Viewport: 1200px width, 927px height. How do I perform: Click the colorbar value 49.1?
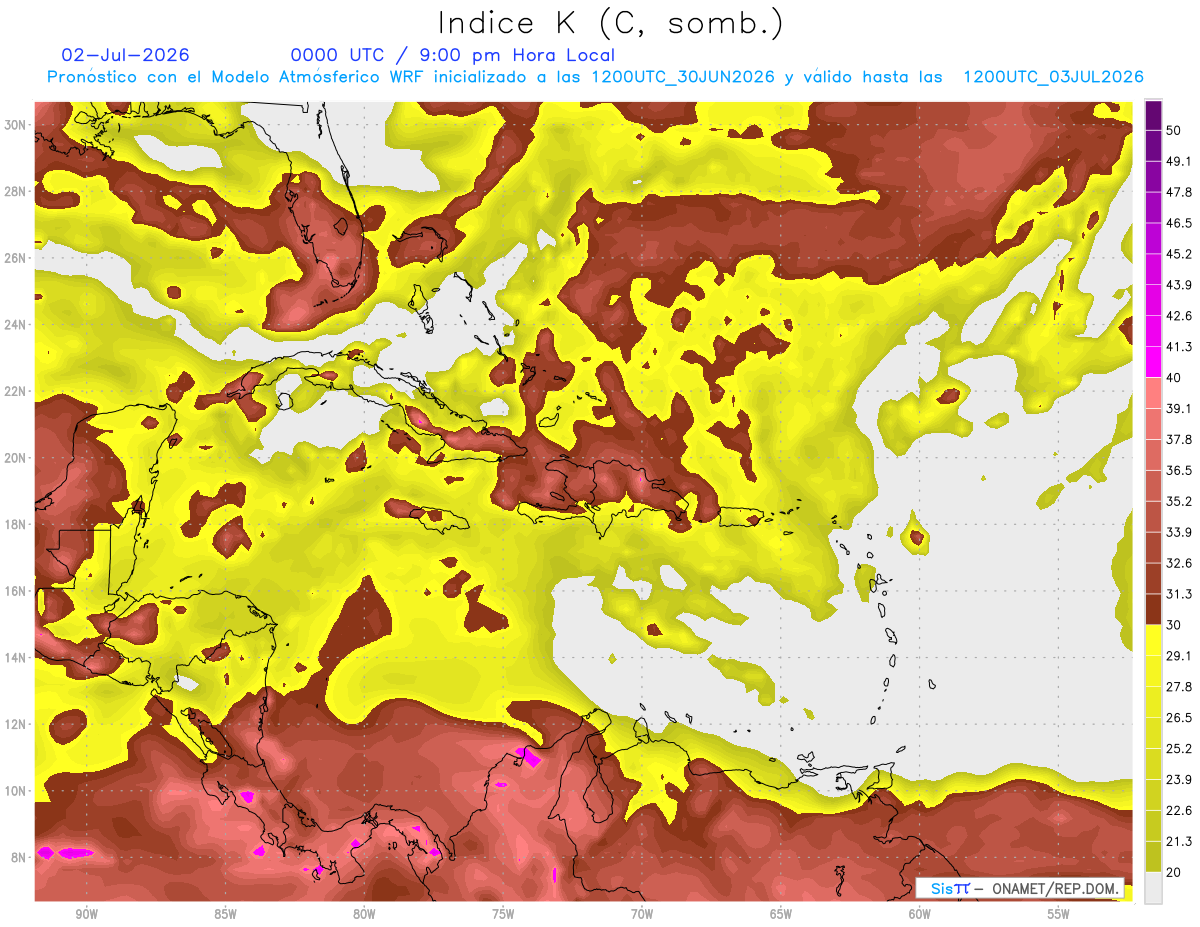[1178, 161]
